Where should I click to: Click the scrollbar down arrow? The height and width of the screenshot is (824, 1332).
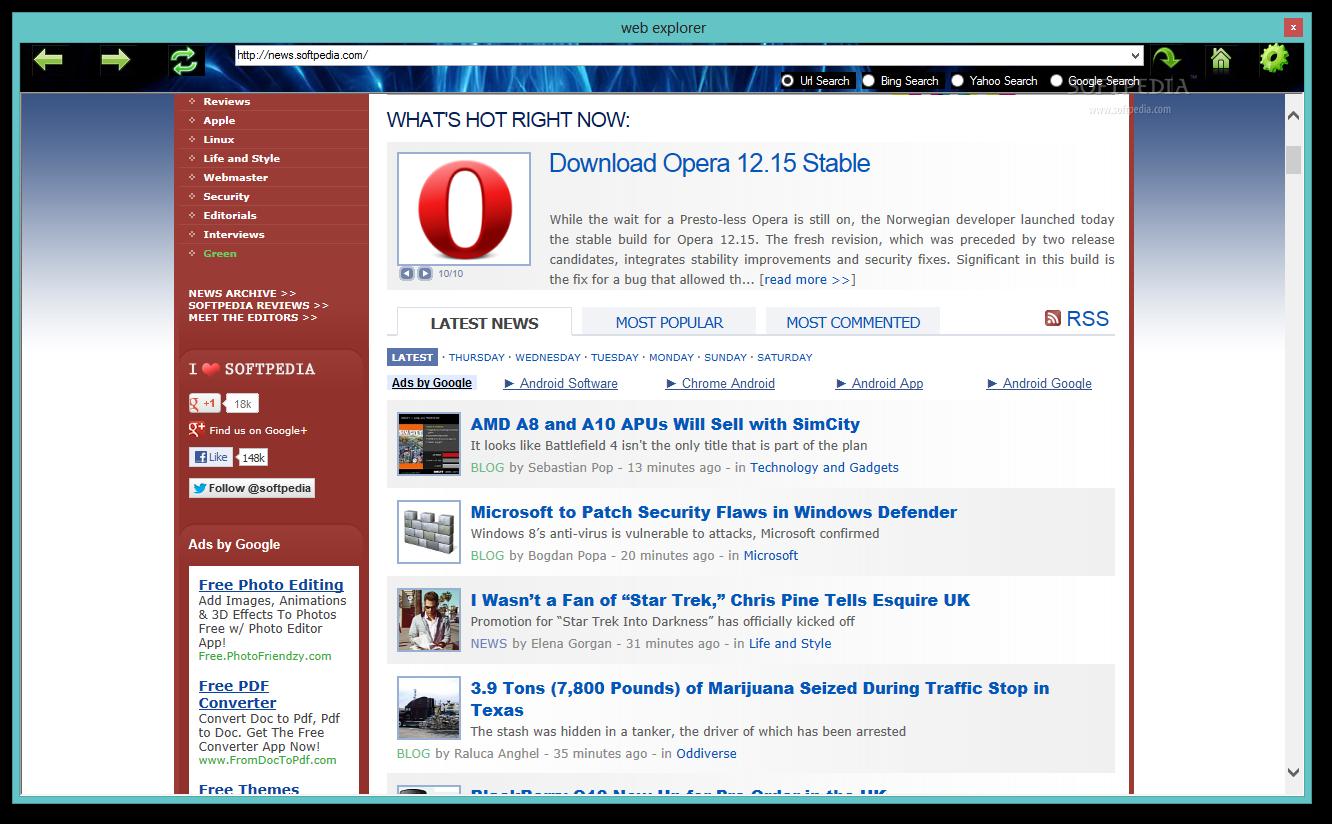tap(1293, 772)
